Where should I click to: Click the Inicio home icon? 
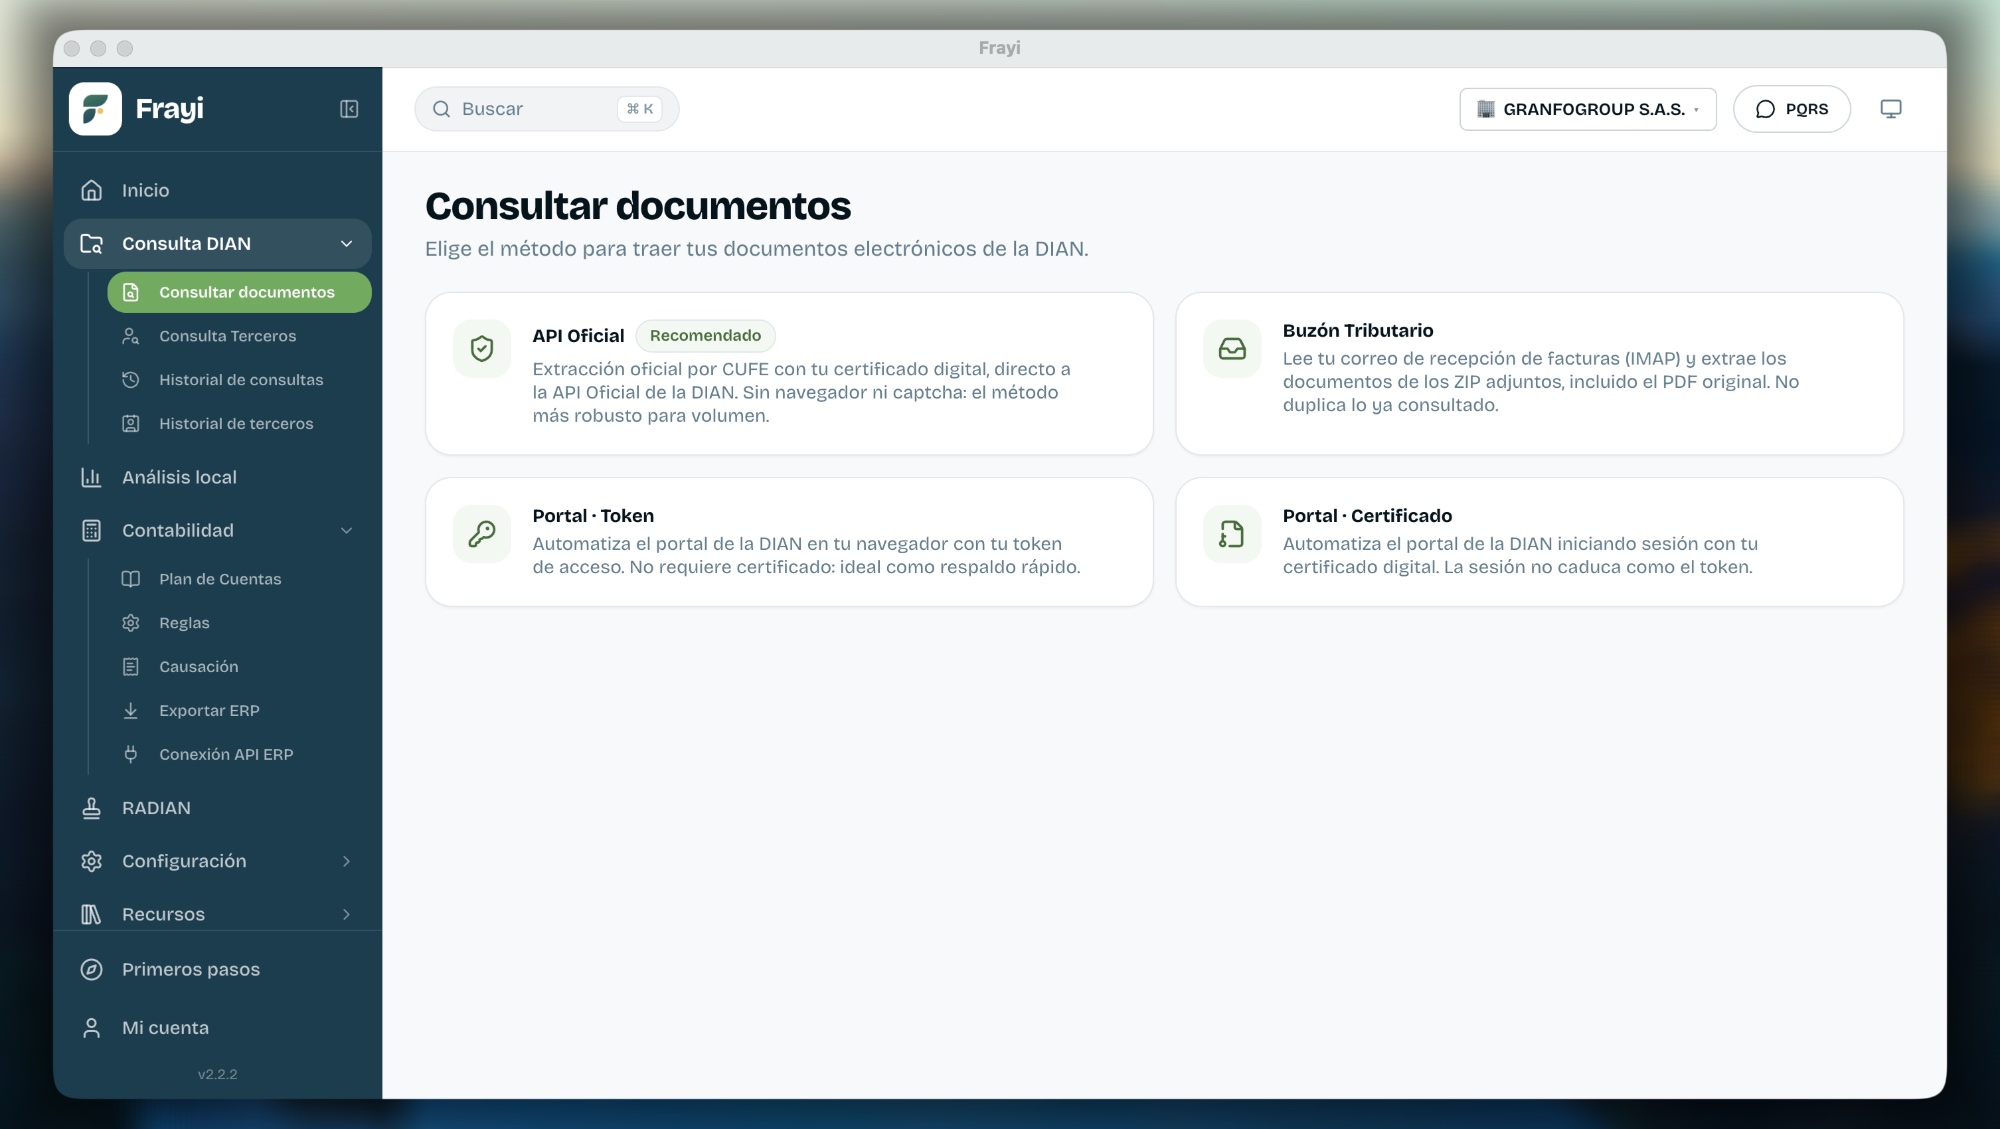(91, 190)
